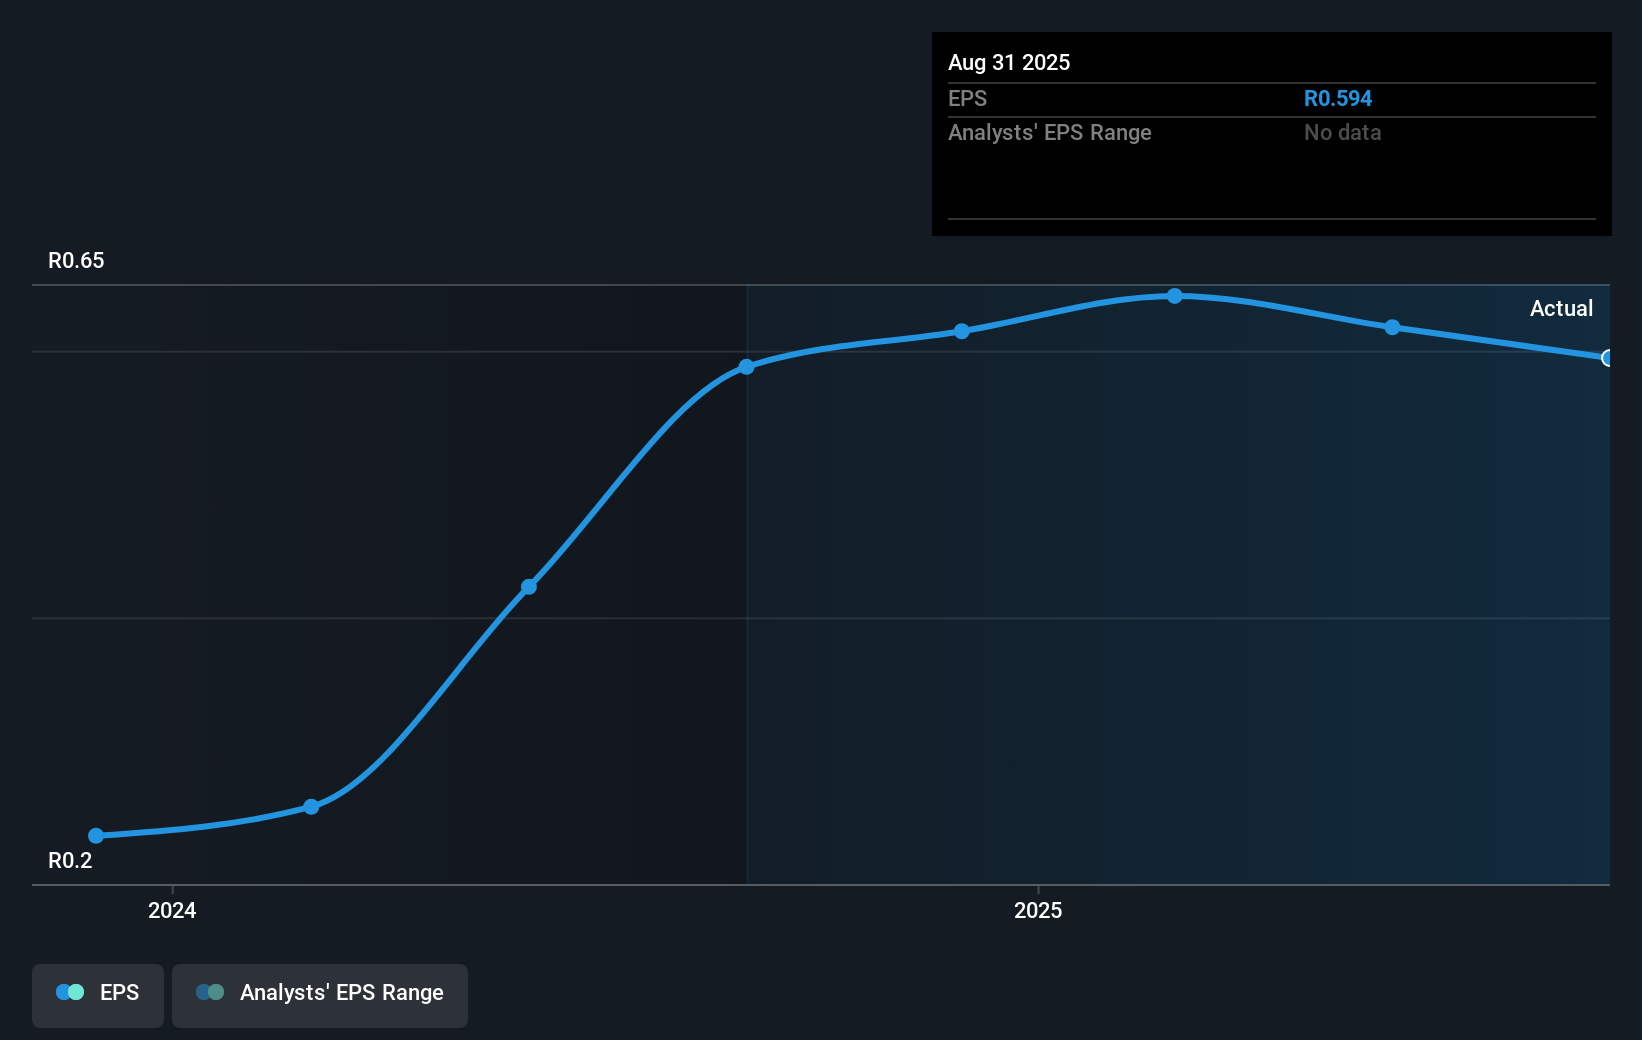Select the EPS point at the shaded region boundary
Screen dimensions: 1642x1040
746,367
